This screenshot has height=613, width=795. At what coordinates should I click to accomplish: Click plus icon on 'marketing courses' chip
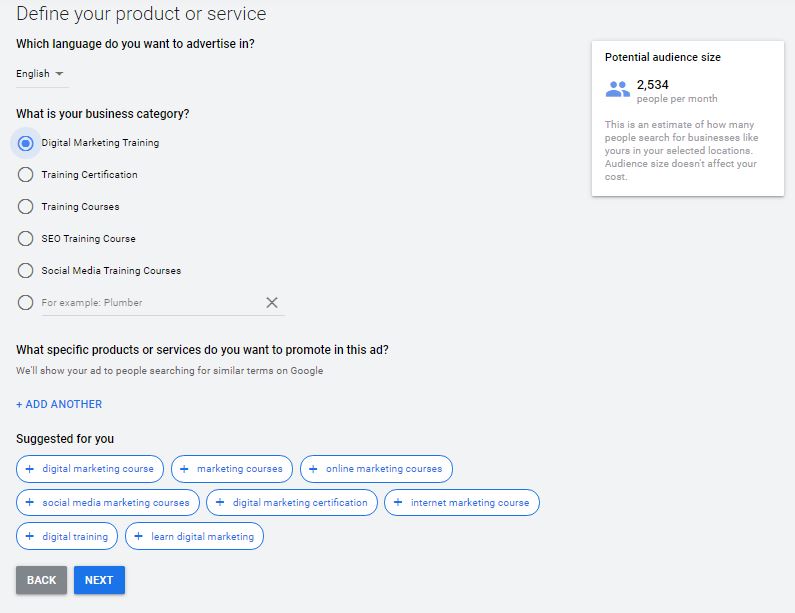tap(184, 469)
